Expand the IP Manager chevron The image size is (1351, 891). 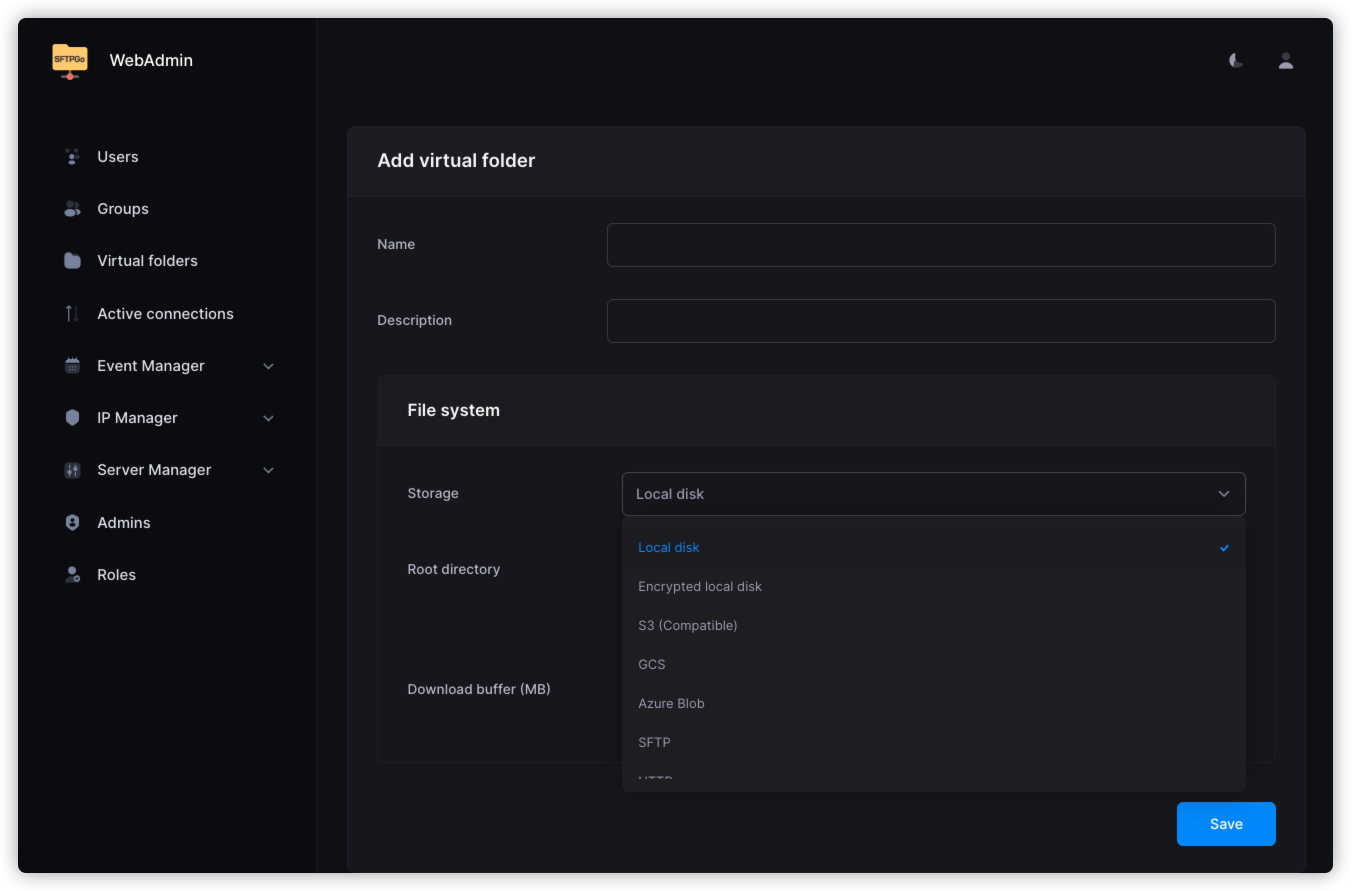tap(268, 418)
